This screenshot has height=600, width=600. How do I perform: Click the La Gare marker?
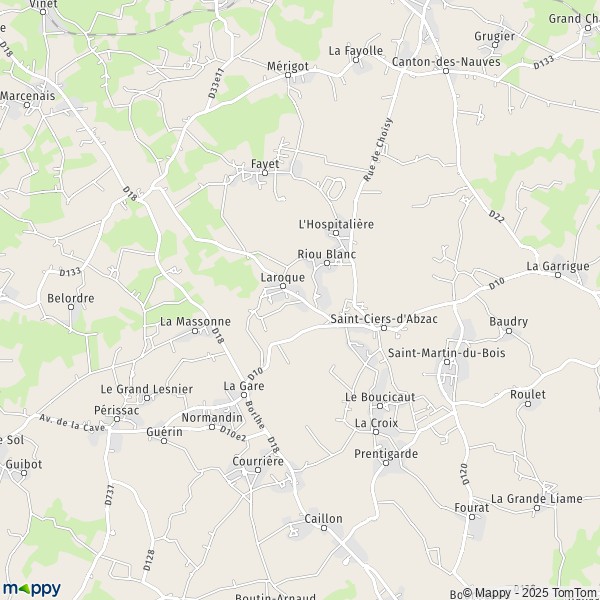tap(243, 395)
